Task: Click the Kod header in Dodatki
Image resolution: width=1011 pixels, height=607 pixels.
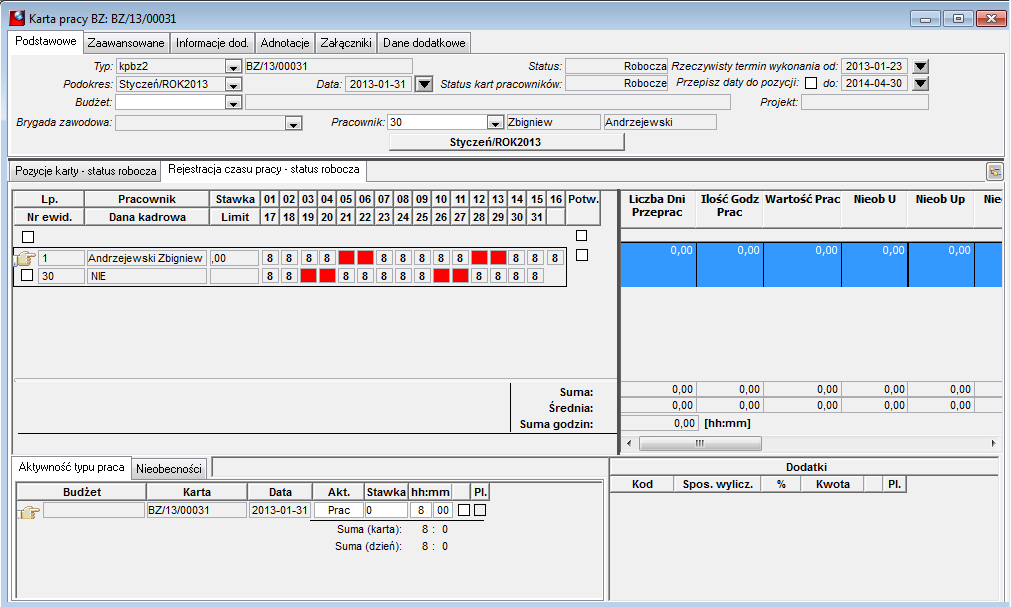Action: pyautogui.click(x=642, y=484)
